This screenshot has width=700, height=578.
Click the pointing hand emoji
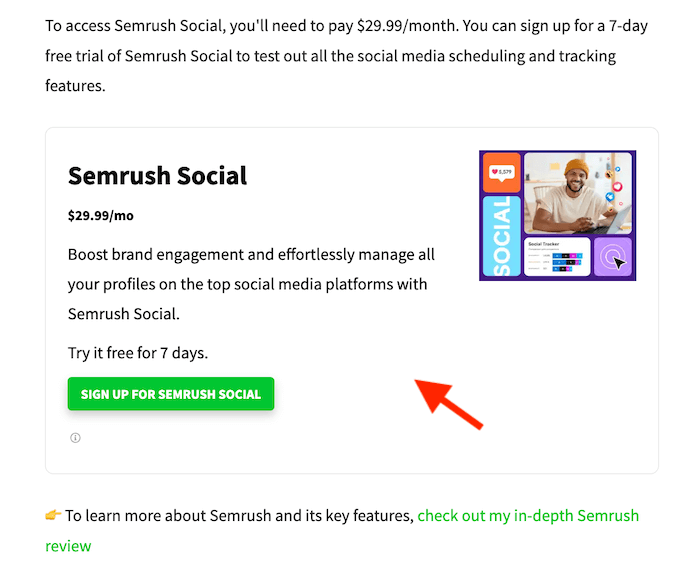point(53,515)
